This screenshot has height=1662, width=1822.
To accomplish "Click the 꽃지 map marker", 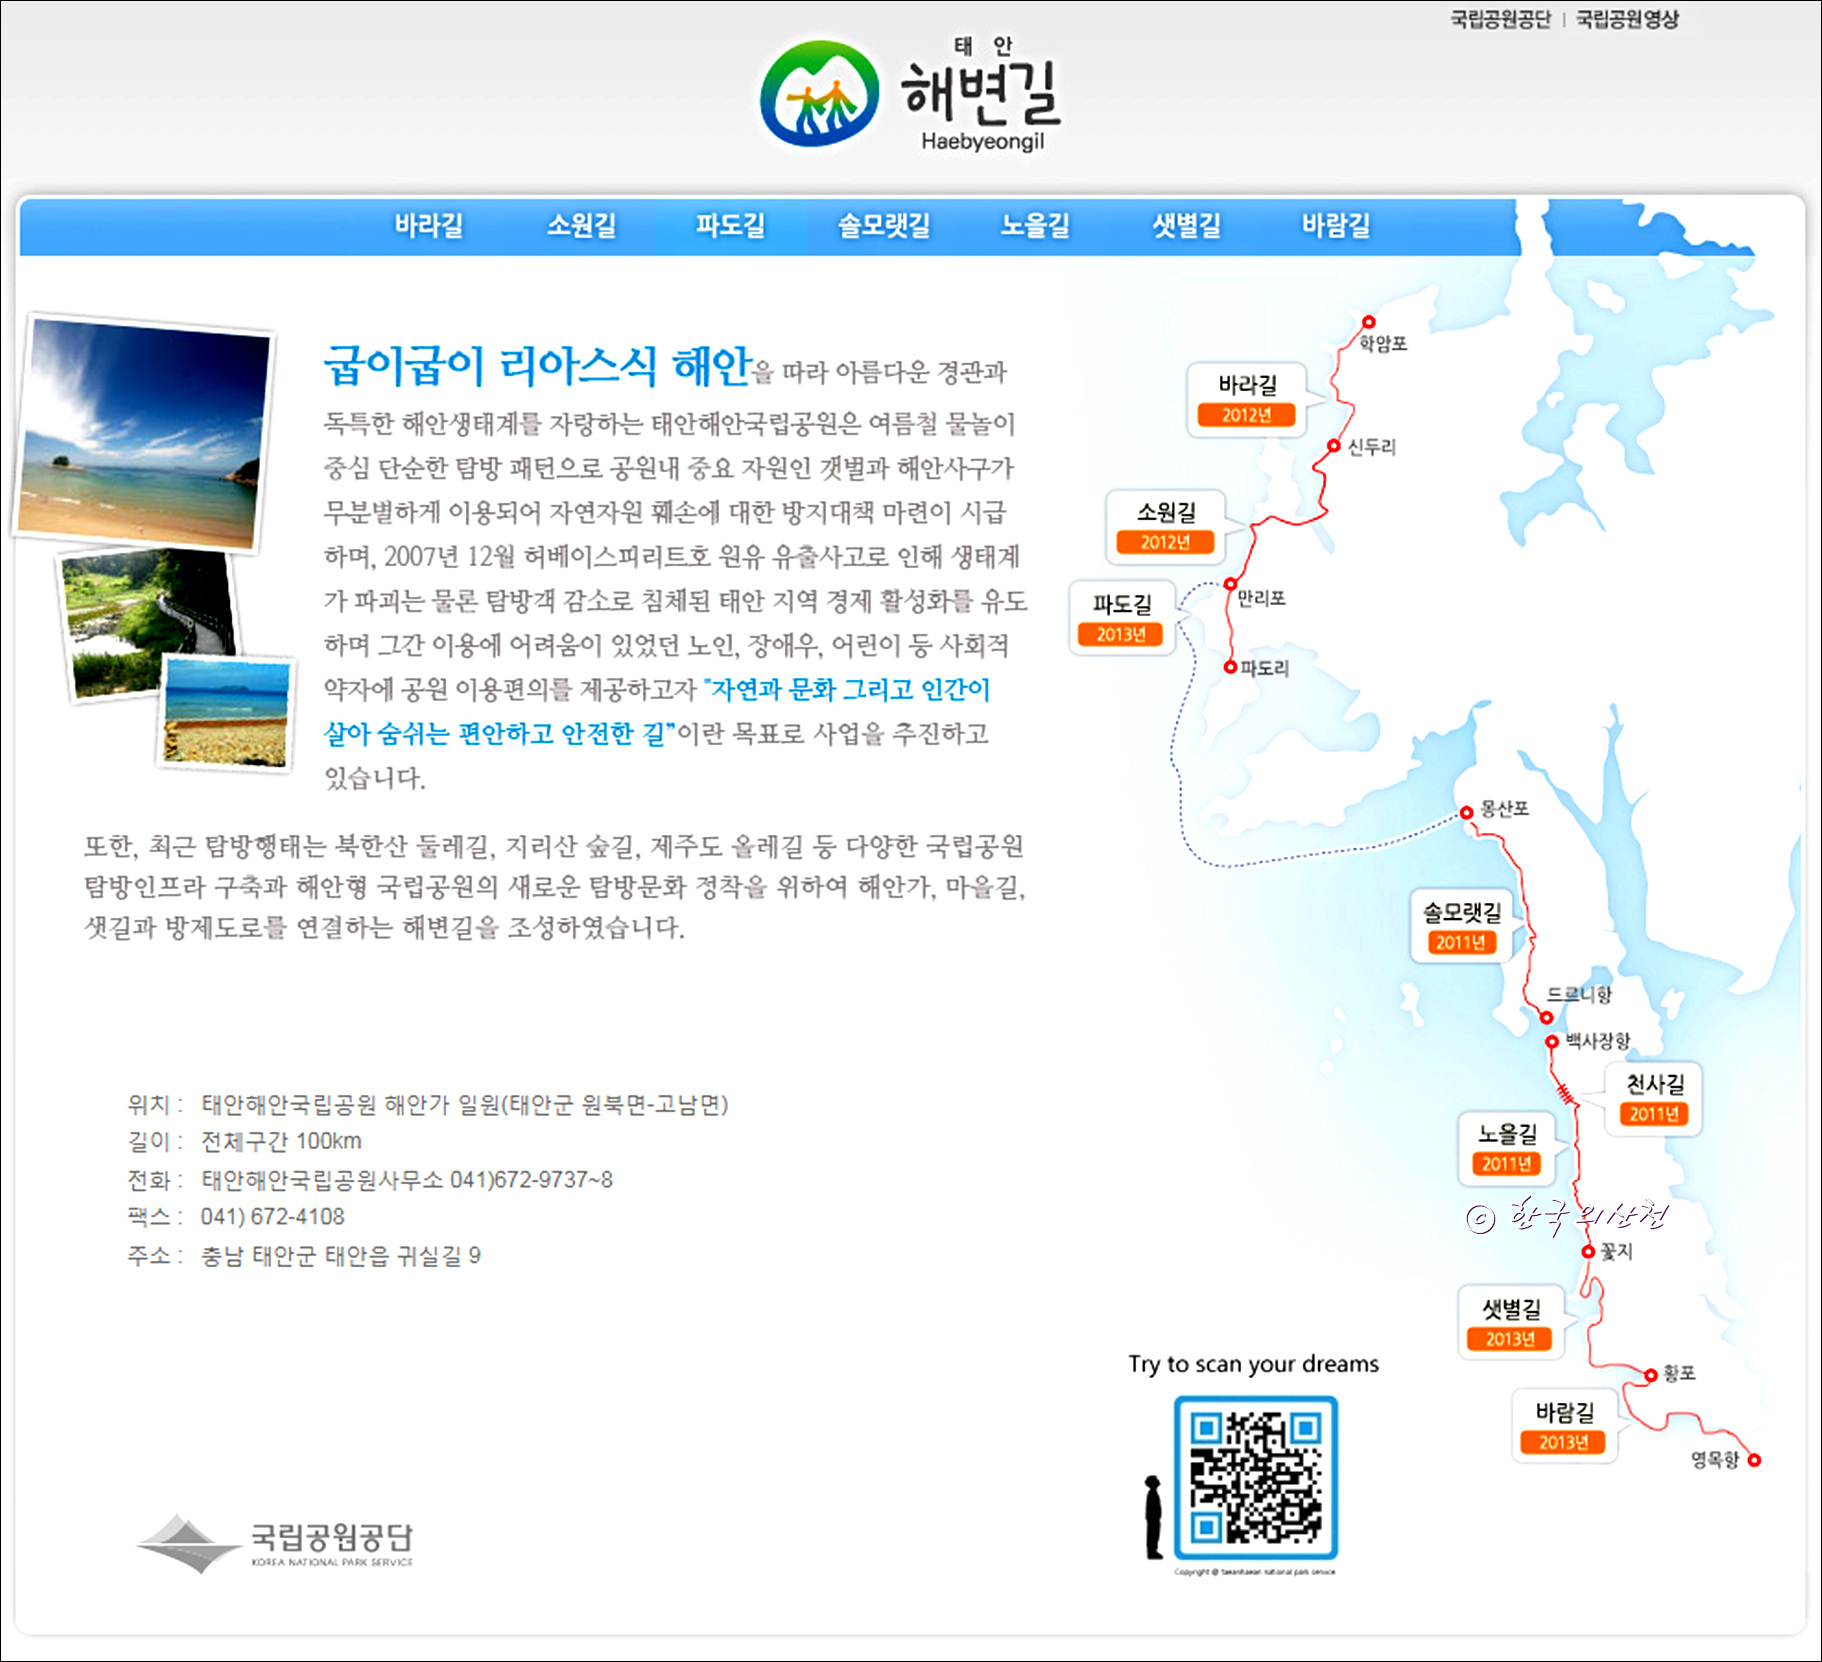I will click(x=1588, y=1252).
